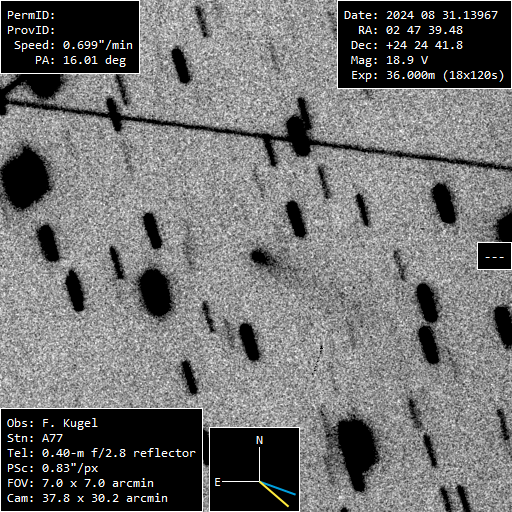The height and width of the screenshot is (512, 512).
Task: Click the E east compass label
Action: [217, 482]
